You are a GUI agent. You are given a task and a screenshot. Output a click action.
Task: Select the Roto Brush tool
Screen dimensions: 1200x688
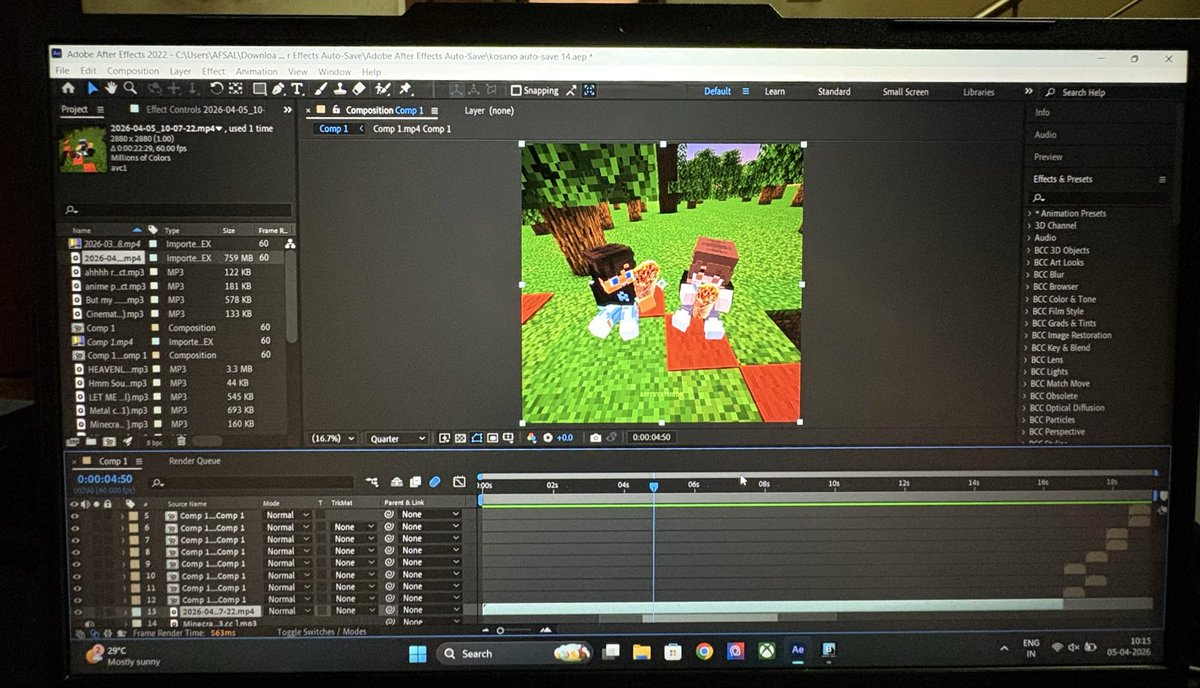tap(383, 90)
